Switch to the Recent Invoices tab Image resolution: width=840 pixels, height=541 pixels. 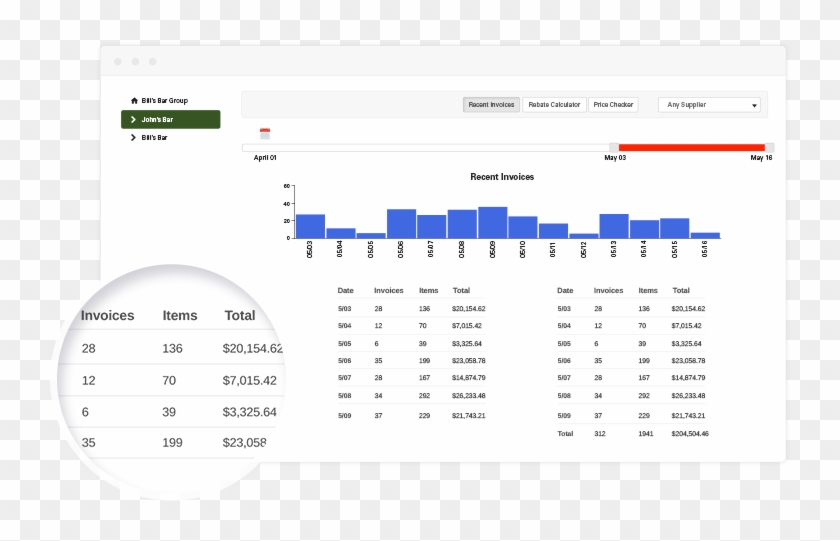click(491, 105)
